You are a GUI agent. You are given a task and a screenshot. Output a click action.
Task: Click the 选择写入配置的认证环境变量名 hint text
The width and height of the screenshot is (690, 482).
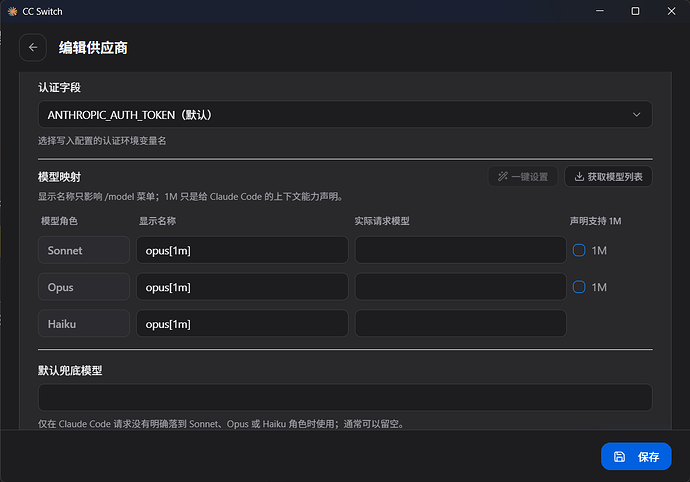coord(102,141)
